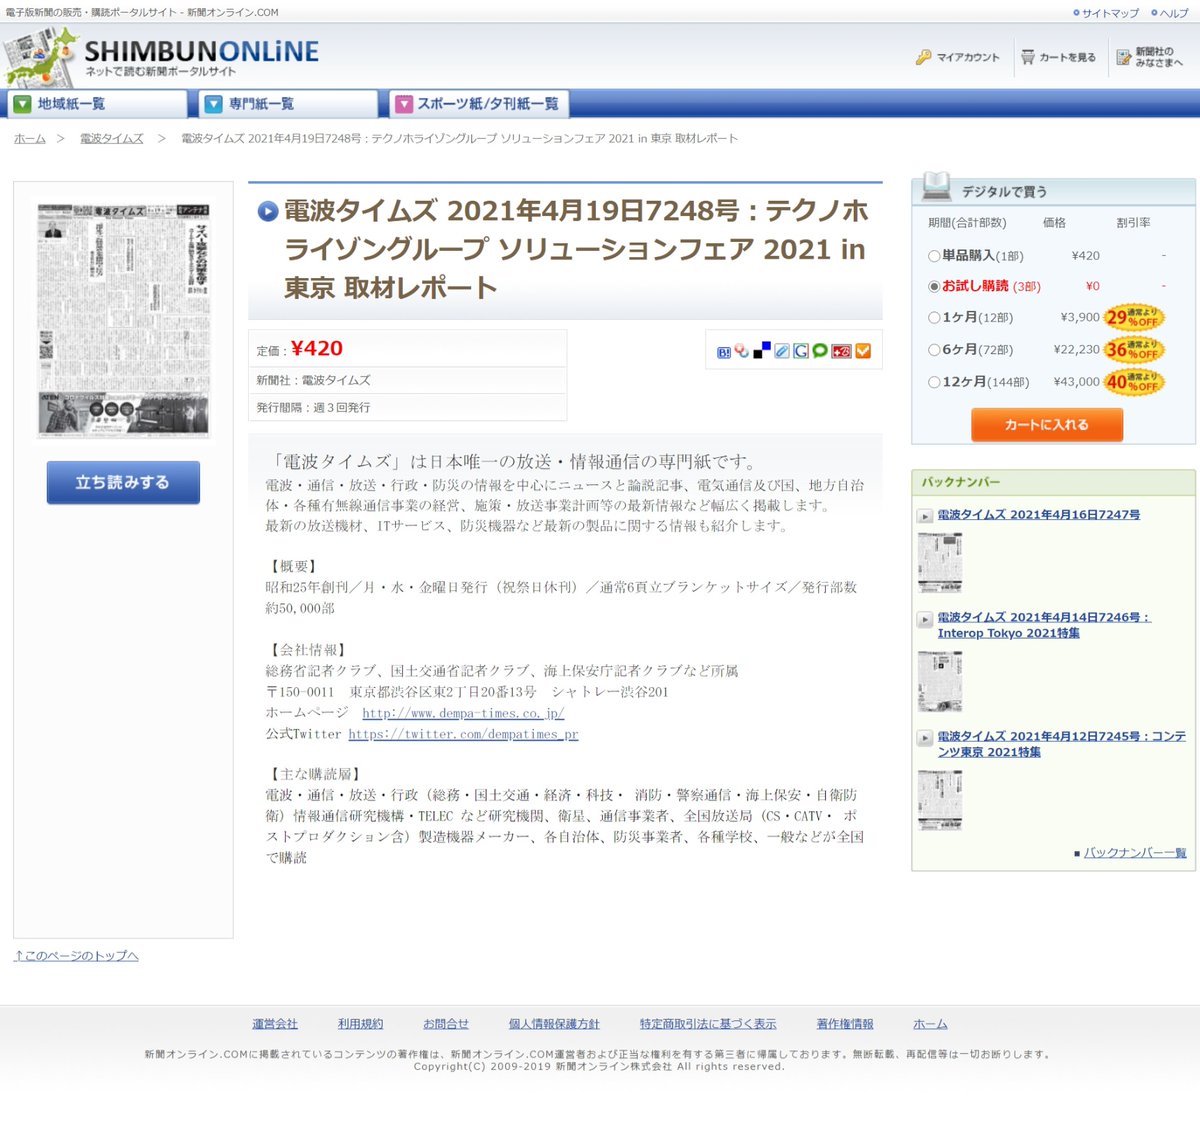
Task: Open the バックナンバー一覧 link
Action: point(1135,853)
